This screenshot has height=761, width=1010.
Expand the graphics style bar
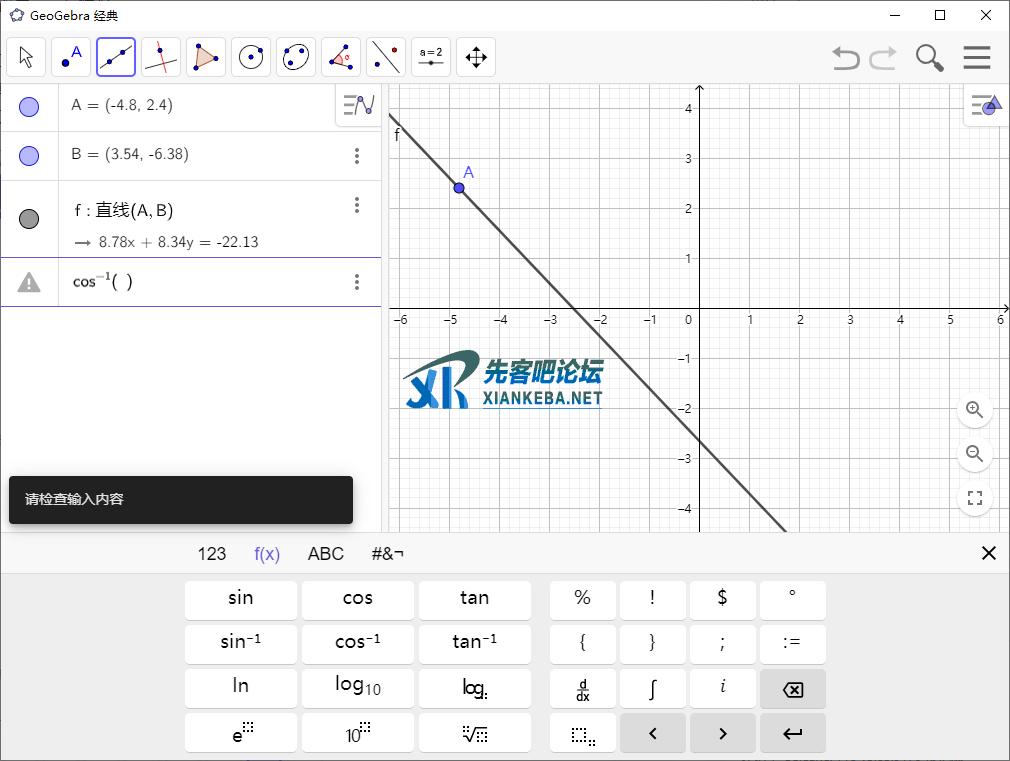[x=986, y=106]
